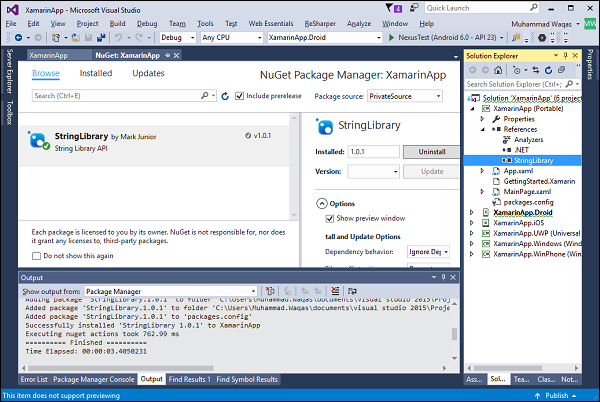Viewport: 600px width, 402px height.
Task: Open the Build menu
Action: [x=117, y=22]
